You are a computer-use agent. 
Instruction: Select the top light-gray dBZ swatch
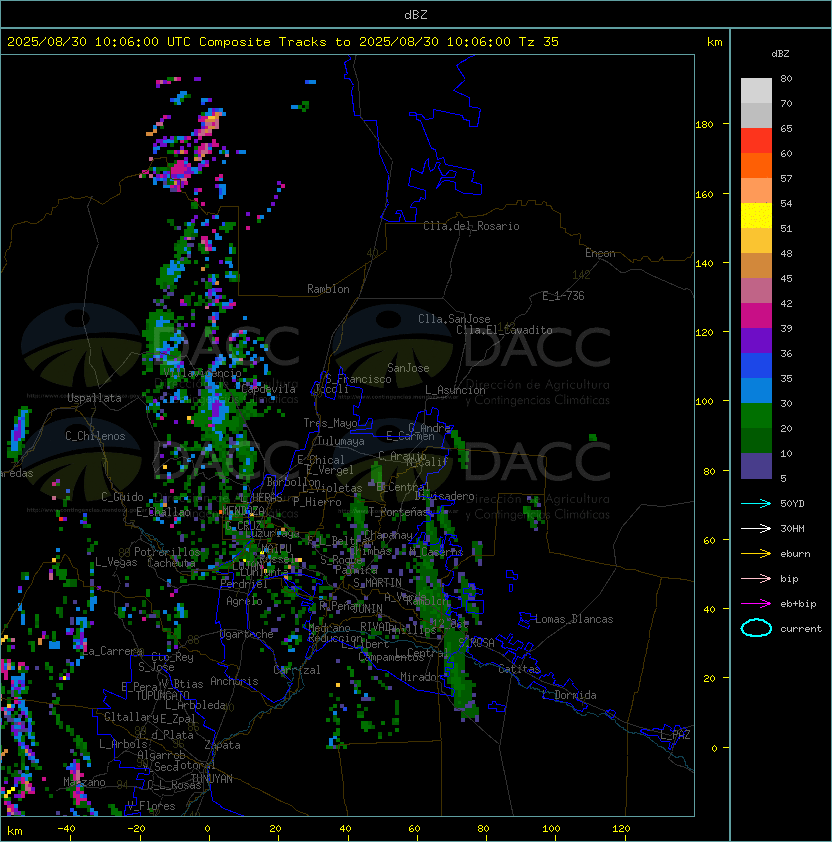(x=756, y=90)
